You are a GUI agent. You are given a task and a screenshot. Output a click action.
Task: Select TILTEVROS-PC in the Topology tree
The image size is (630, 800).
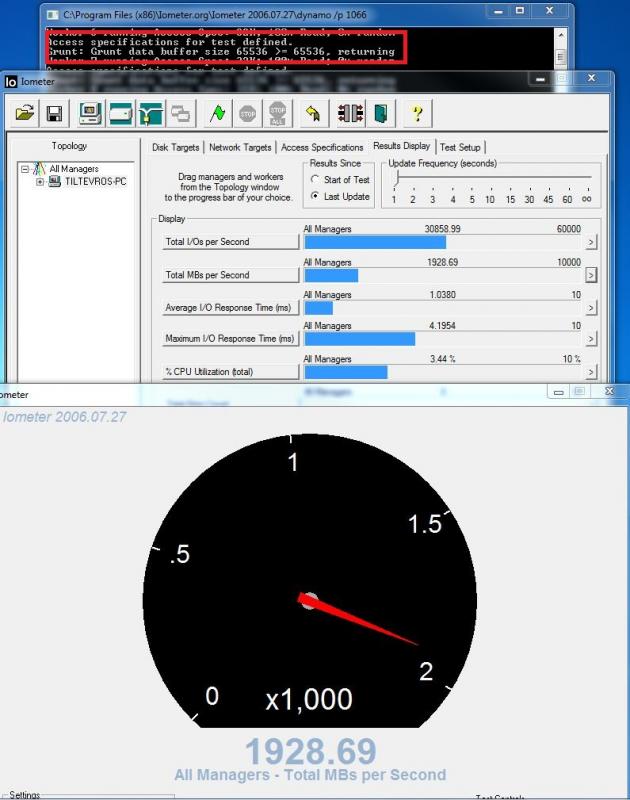[95, 182]
